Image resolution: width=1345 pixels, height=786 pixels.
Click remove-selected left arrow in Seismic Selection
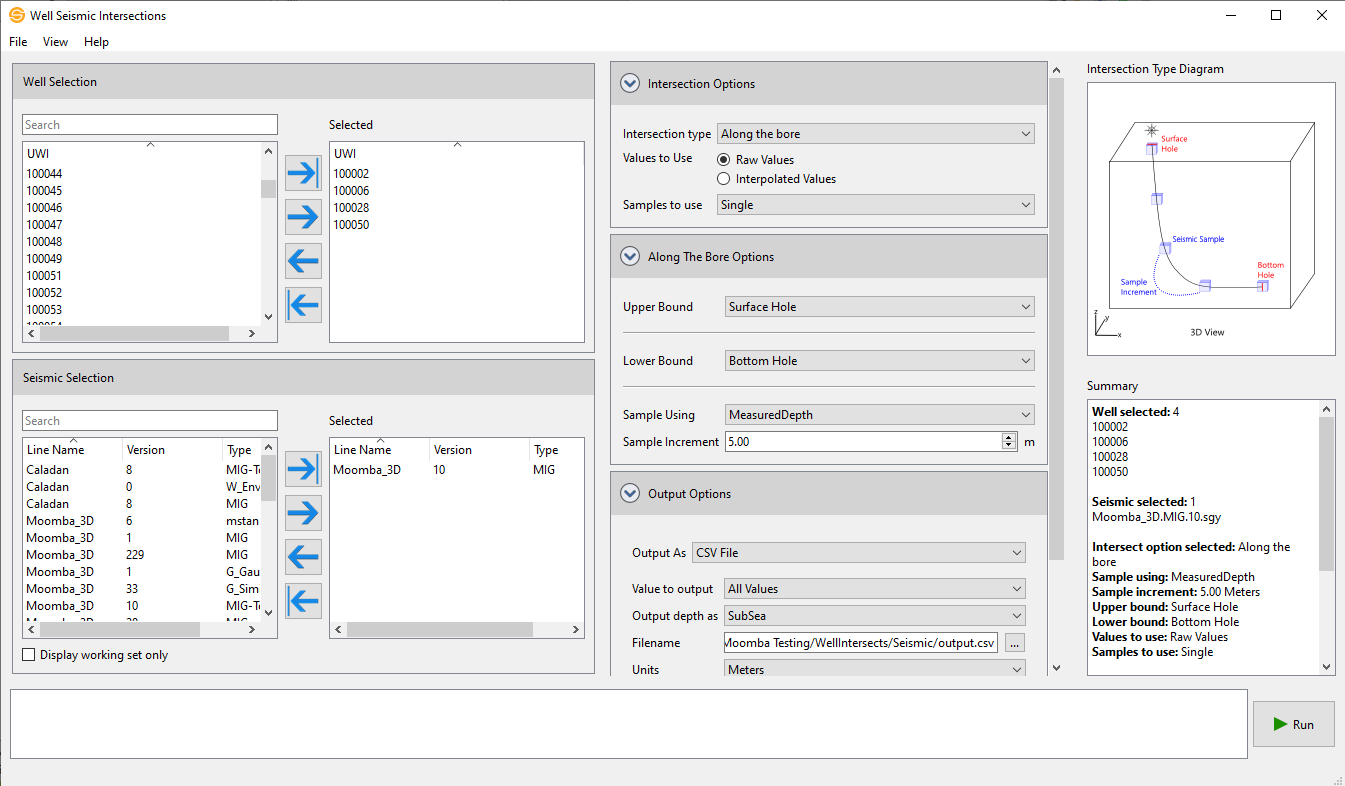coord(303,556)
